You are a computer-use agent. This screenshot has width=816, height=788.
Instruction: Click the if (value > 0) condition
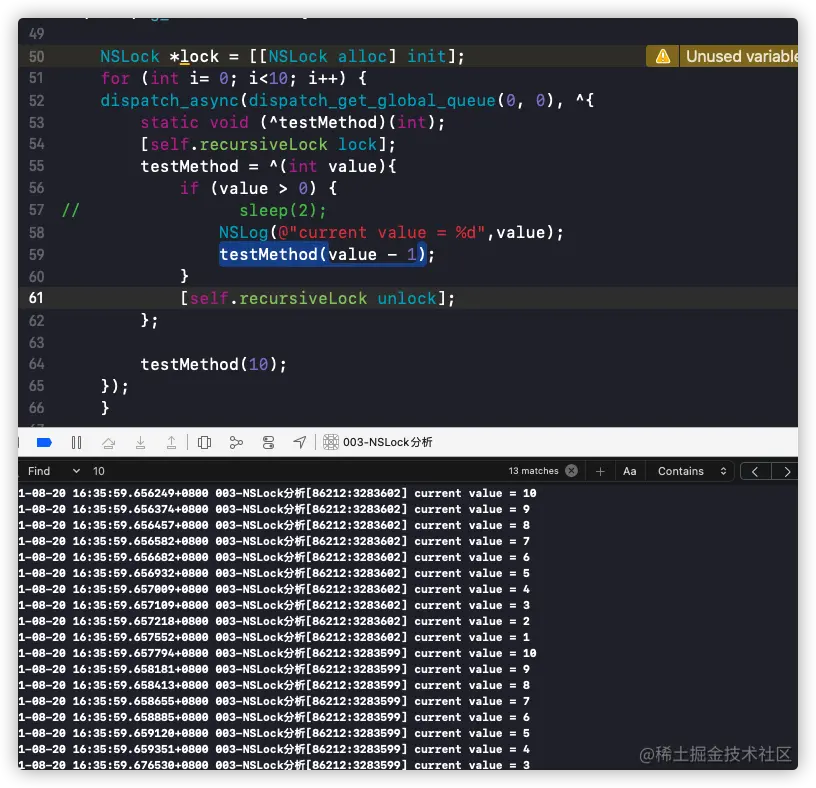pos(259,188)
